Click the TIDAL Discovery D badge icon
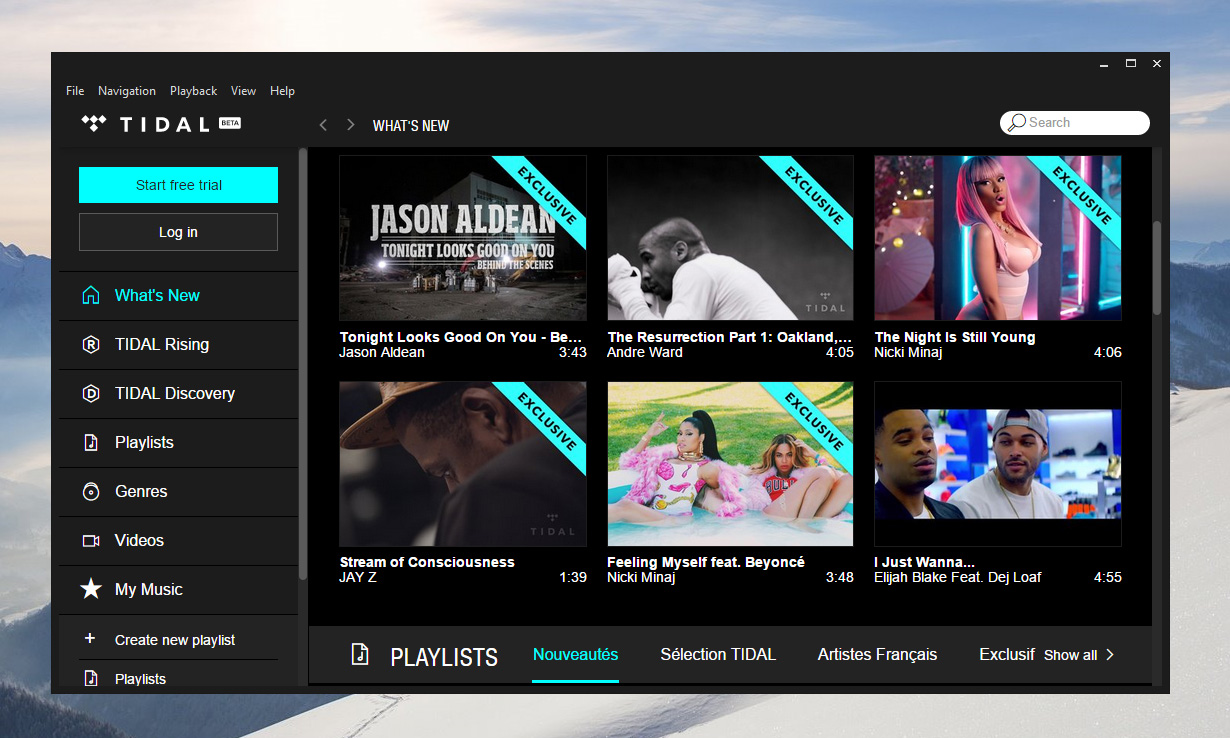This screenshot has width=1230, height=738. pos(91,394)
